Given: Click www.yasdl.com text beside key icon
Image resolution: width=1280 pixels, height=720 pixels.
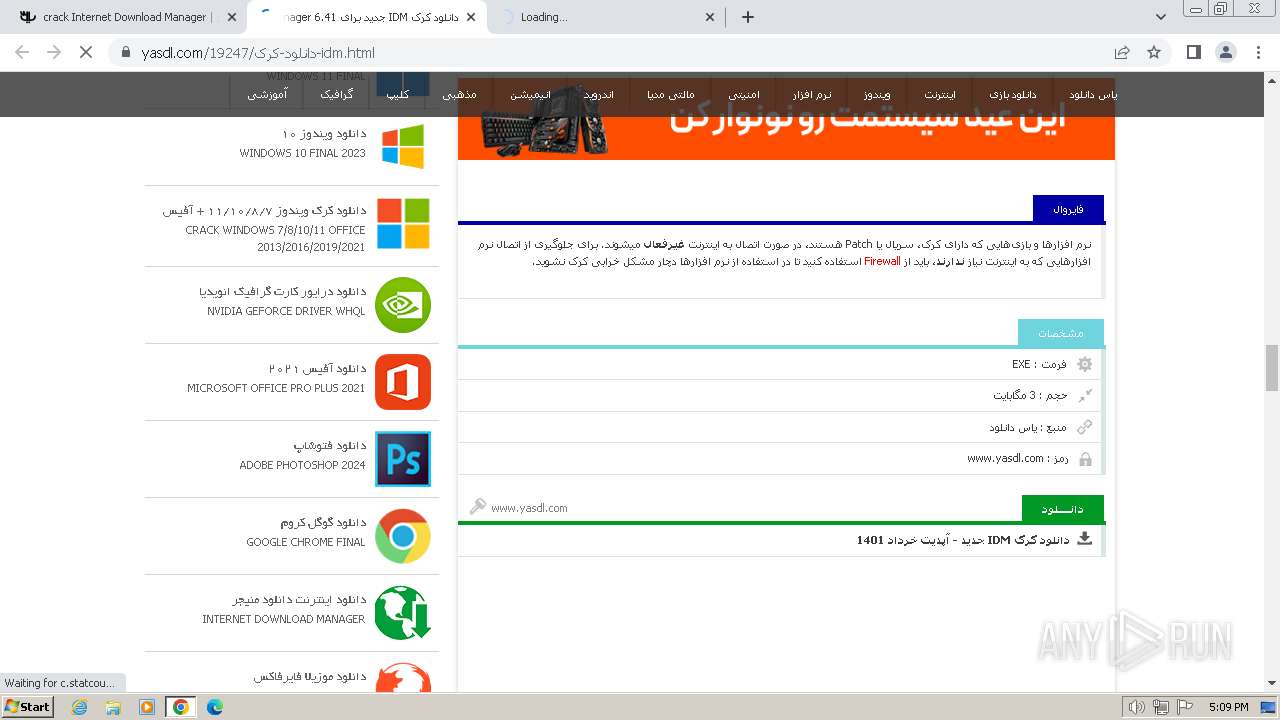Looking at the screenshot, I should click(529, 508).
